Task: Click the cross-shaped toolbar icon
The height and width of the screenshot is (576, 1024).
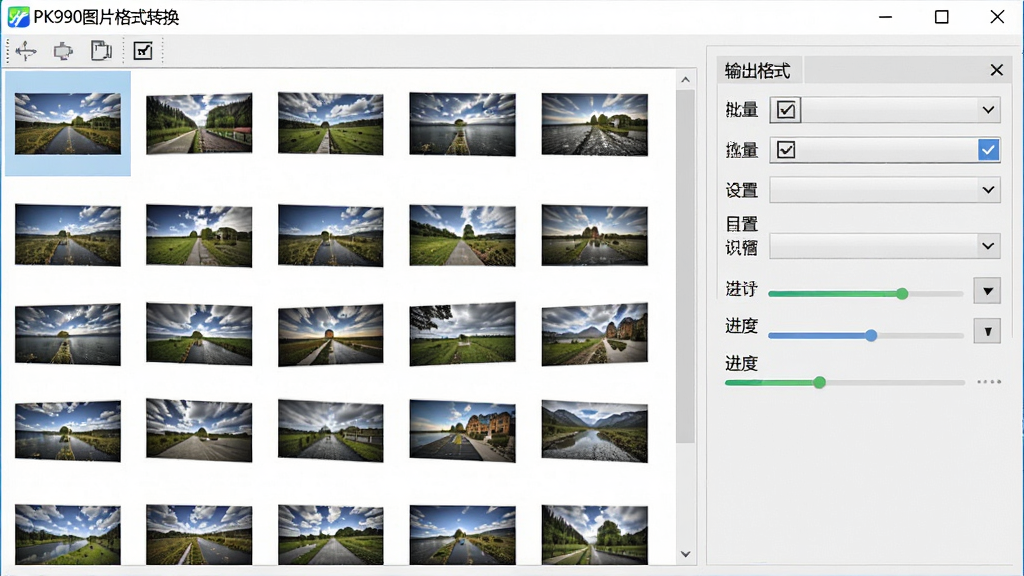Action: 63,51
